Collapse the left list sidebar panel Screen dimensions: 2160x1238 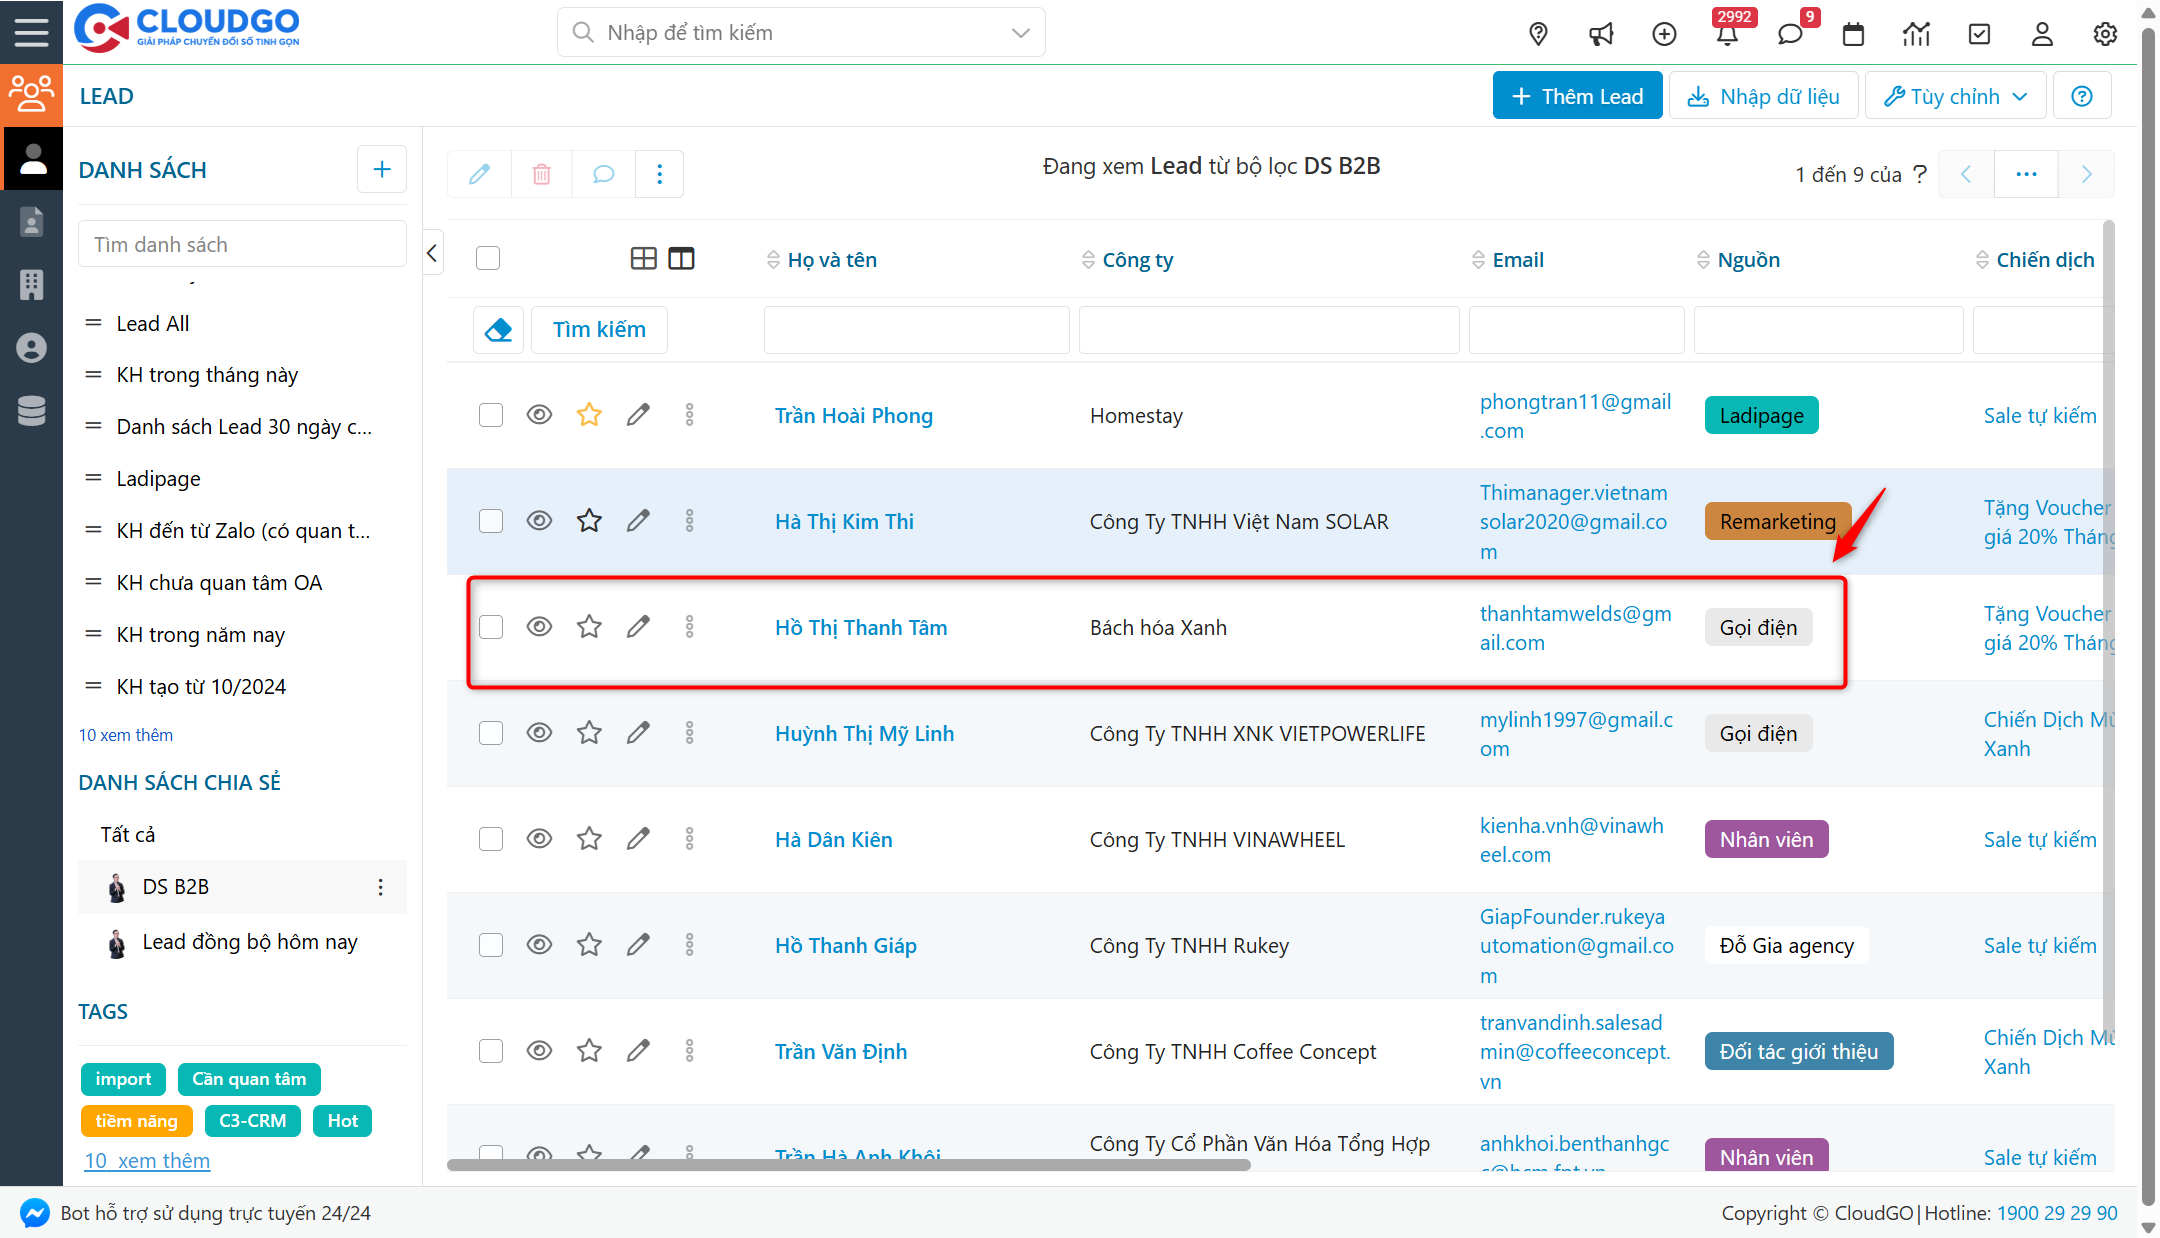(x=432, y=253)
